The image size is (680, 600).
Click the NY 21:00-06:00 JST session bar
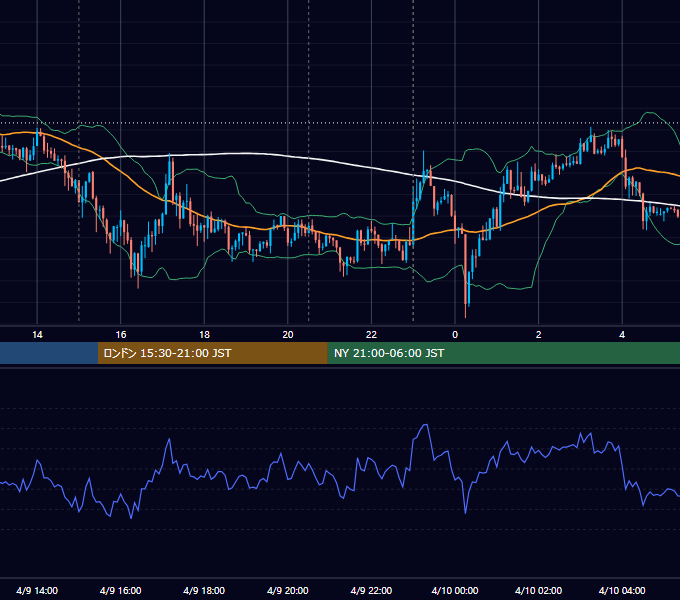503,353
